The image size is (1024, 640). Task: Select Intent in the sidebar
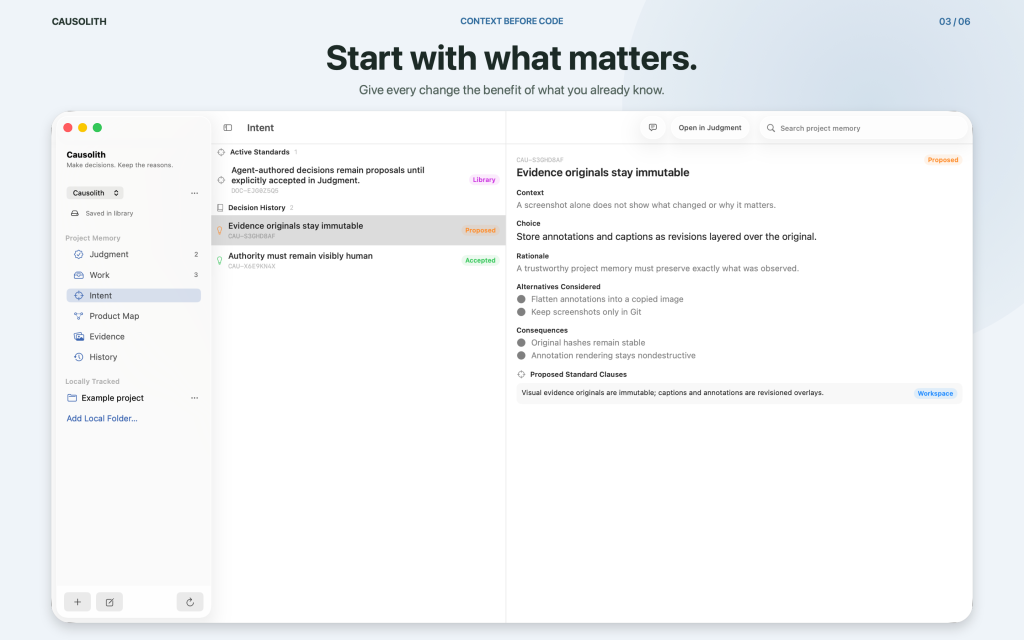click(x=133, y=295)
